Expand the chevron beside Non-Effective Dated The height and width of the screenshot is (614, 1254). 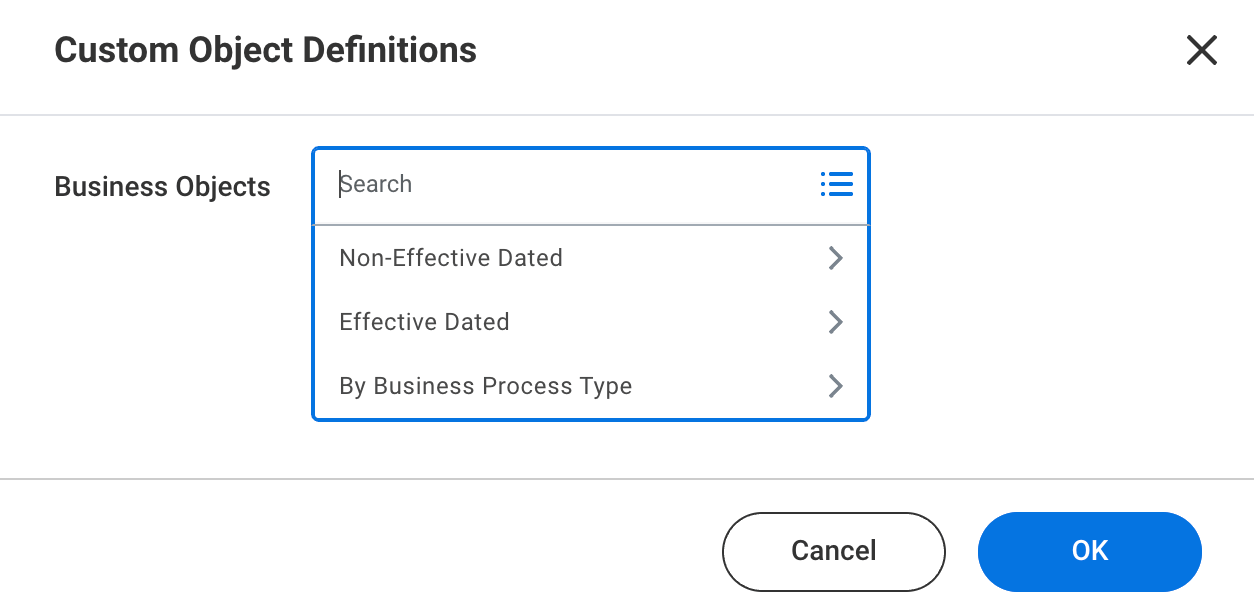point(836,258)
